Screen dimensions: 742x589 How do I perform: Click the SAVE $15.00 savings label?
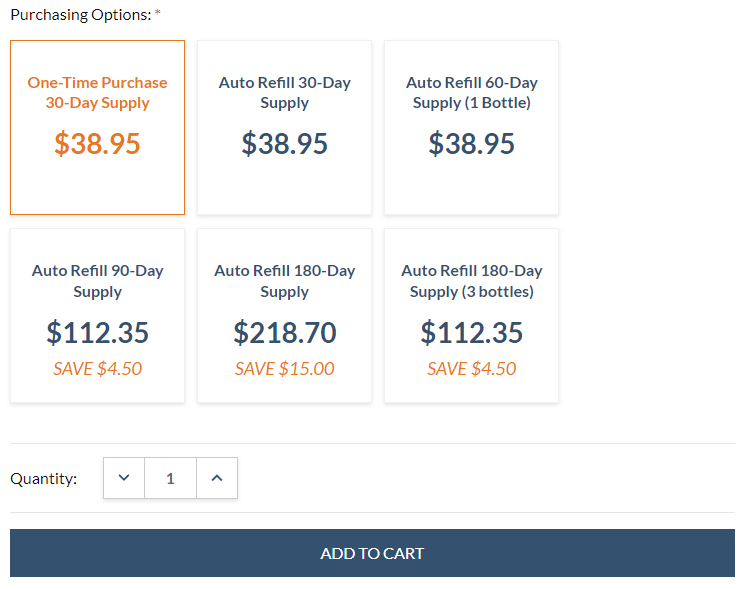[284, 369]
